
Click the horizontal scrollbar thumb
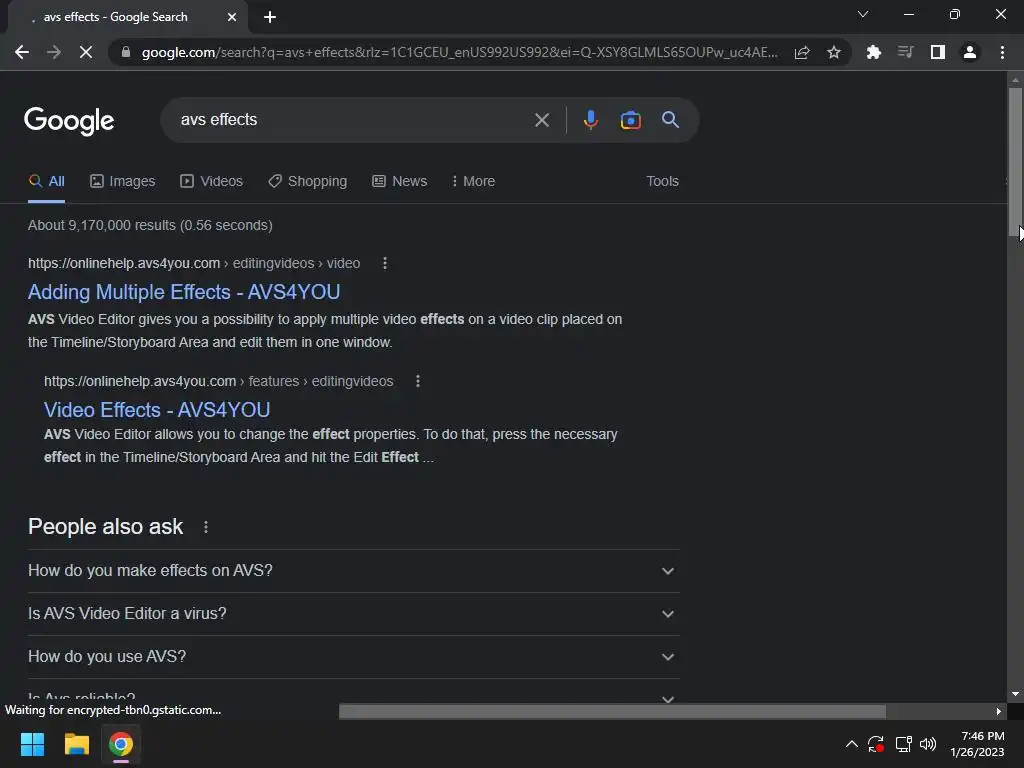(x=613, y=711)
